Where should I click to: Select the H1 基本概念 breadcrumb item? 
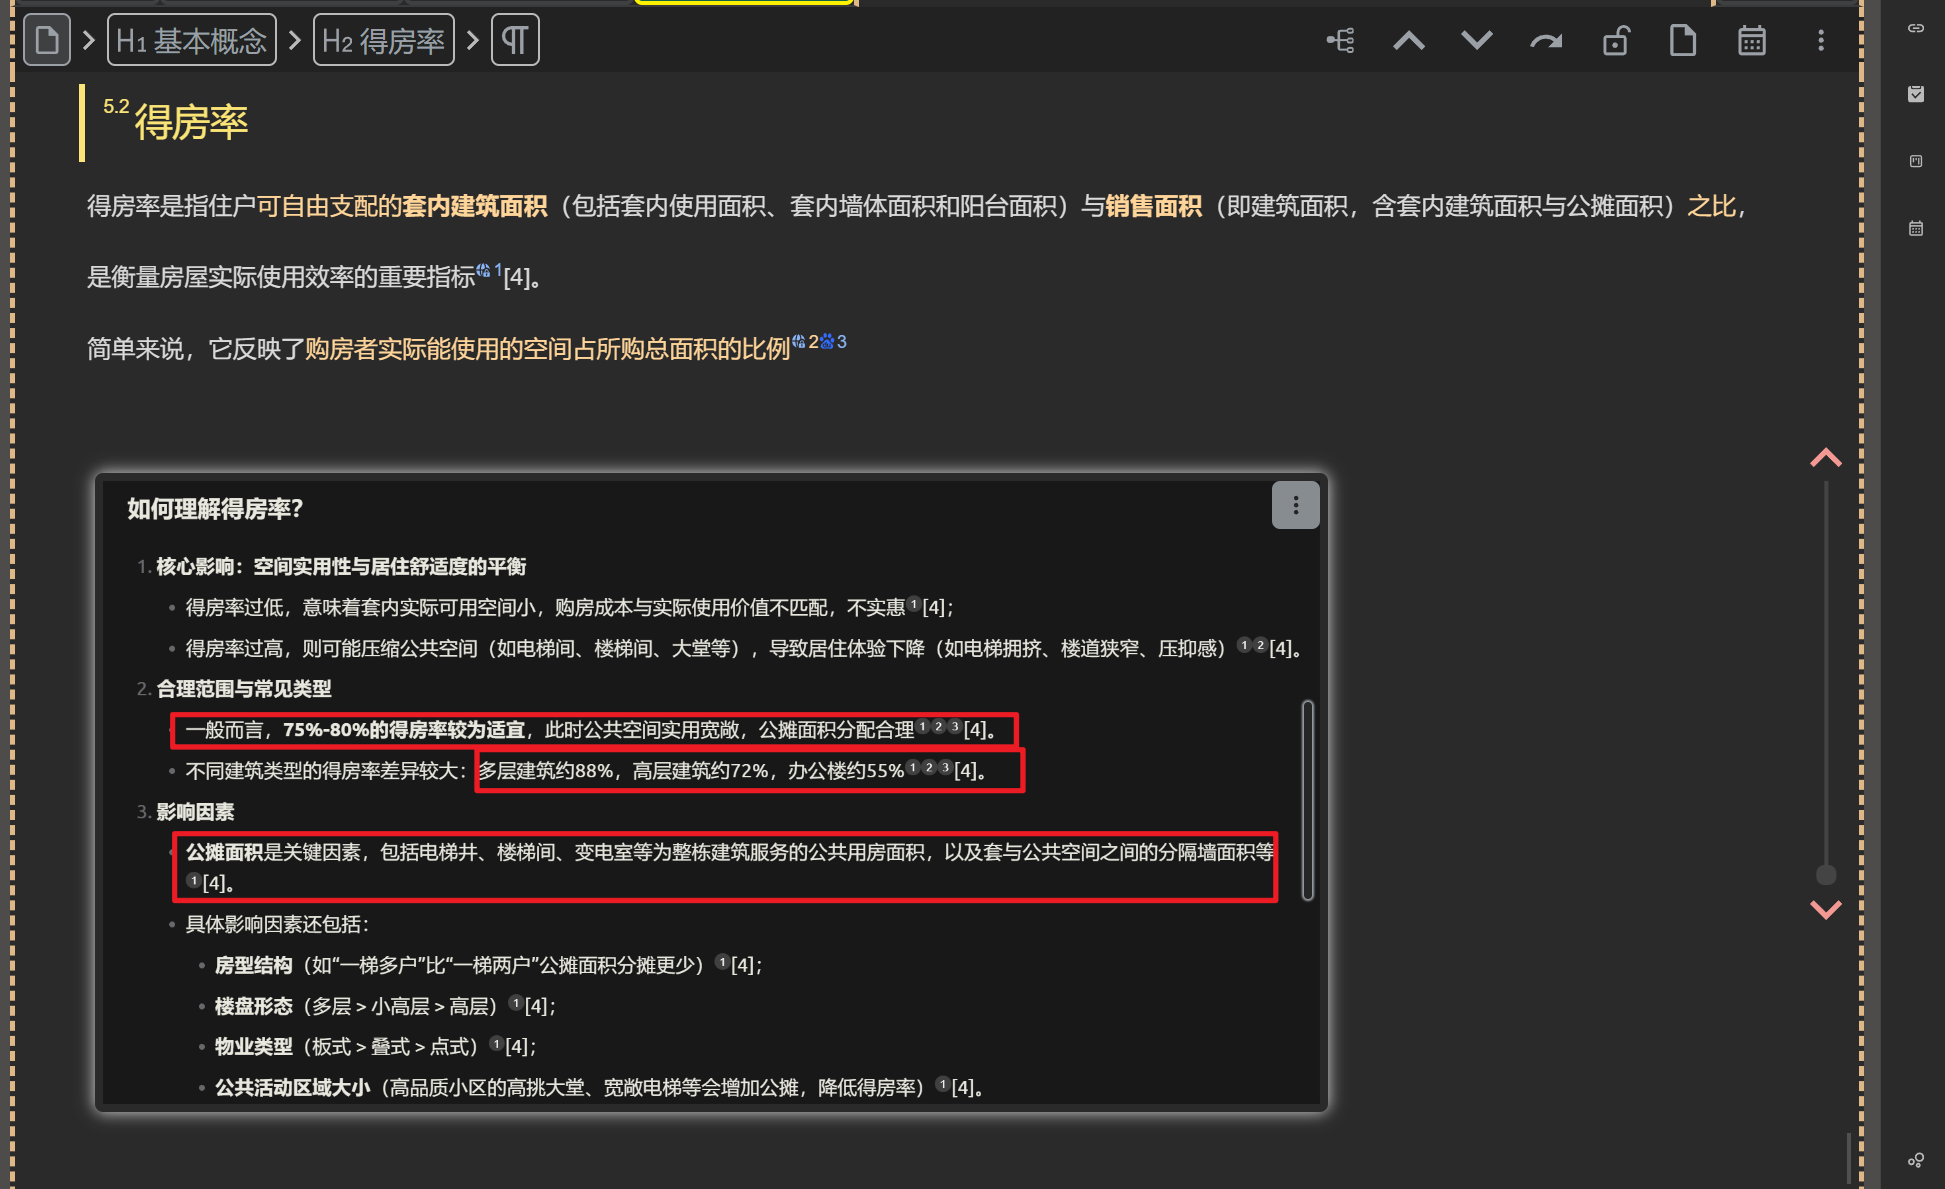[191, 40]
